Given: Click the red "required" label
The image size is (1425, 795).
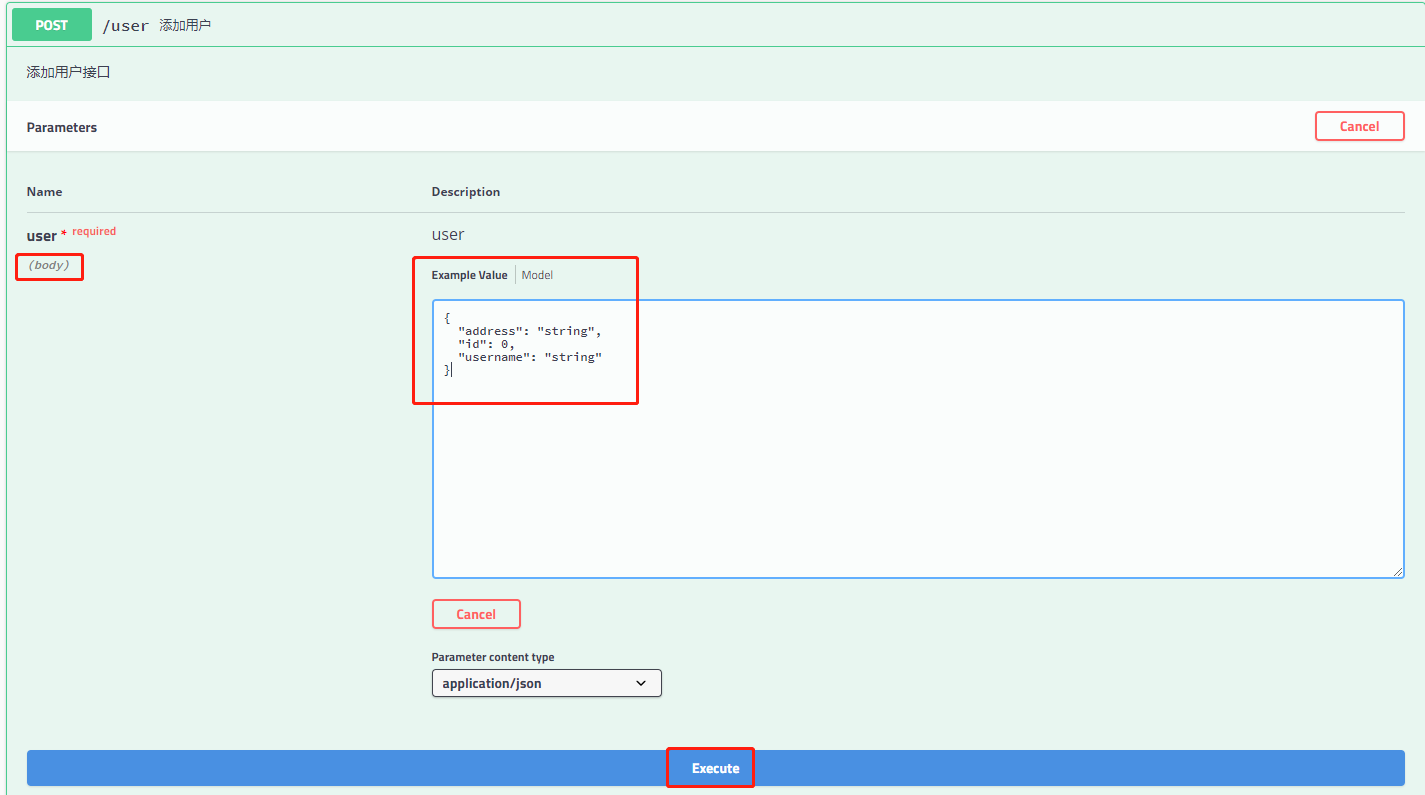Looking at the screenshot, I should tap(94, 231).
